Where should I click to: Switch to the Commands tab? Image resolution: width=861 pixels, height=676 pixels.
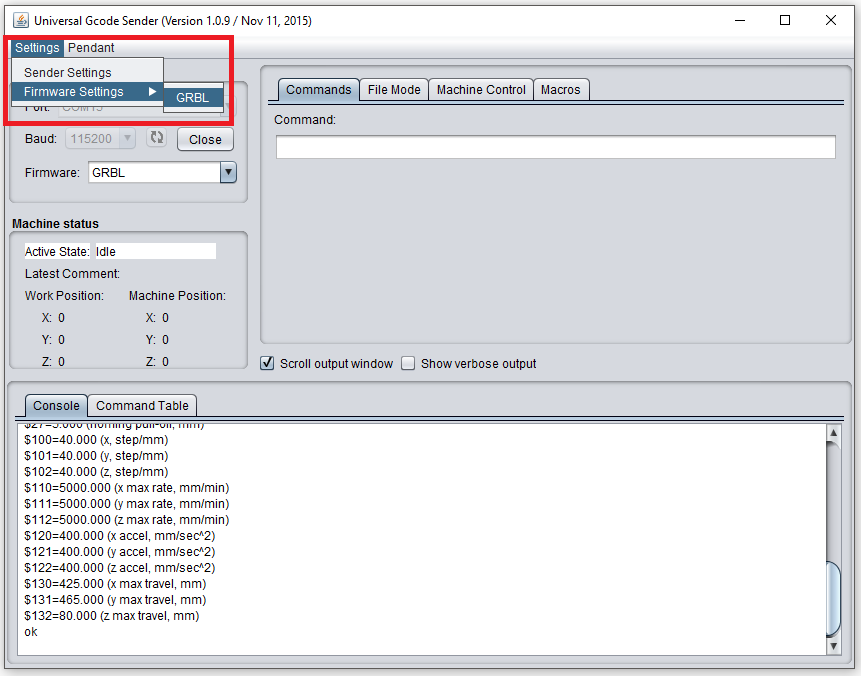(x=318, y=90)
